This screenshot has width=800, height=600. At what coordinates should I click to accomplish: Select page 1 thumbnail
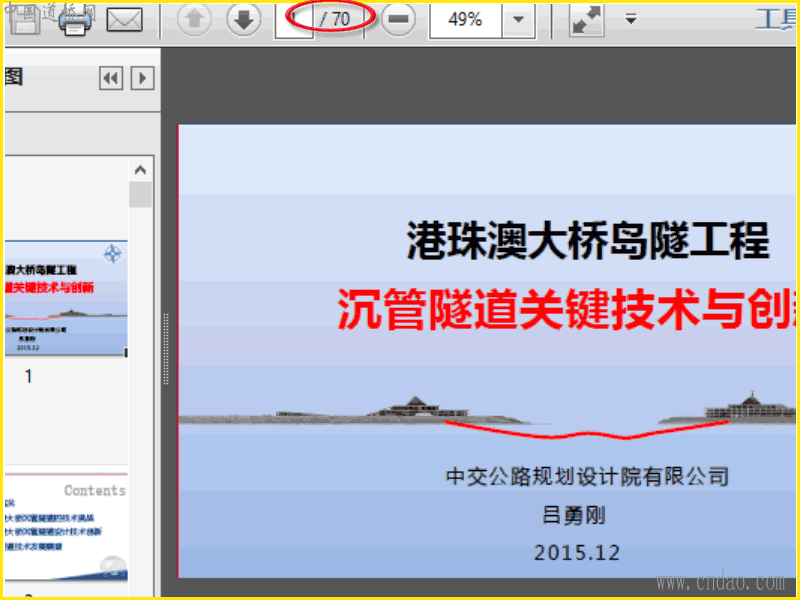click(66, 298)
